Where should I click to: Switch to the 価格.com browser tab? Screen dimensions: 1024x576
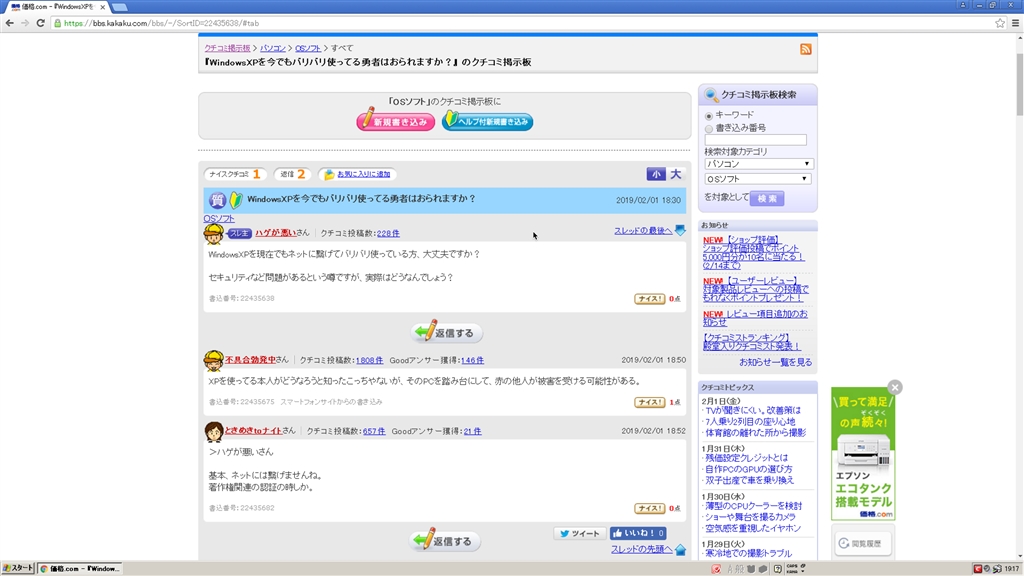click(54, 7)
